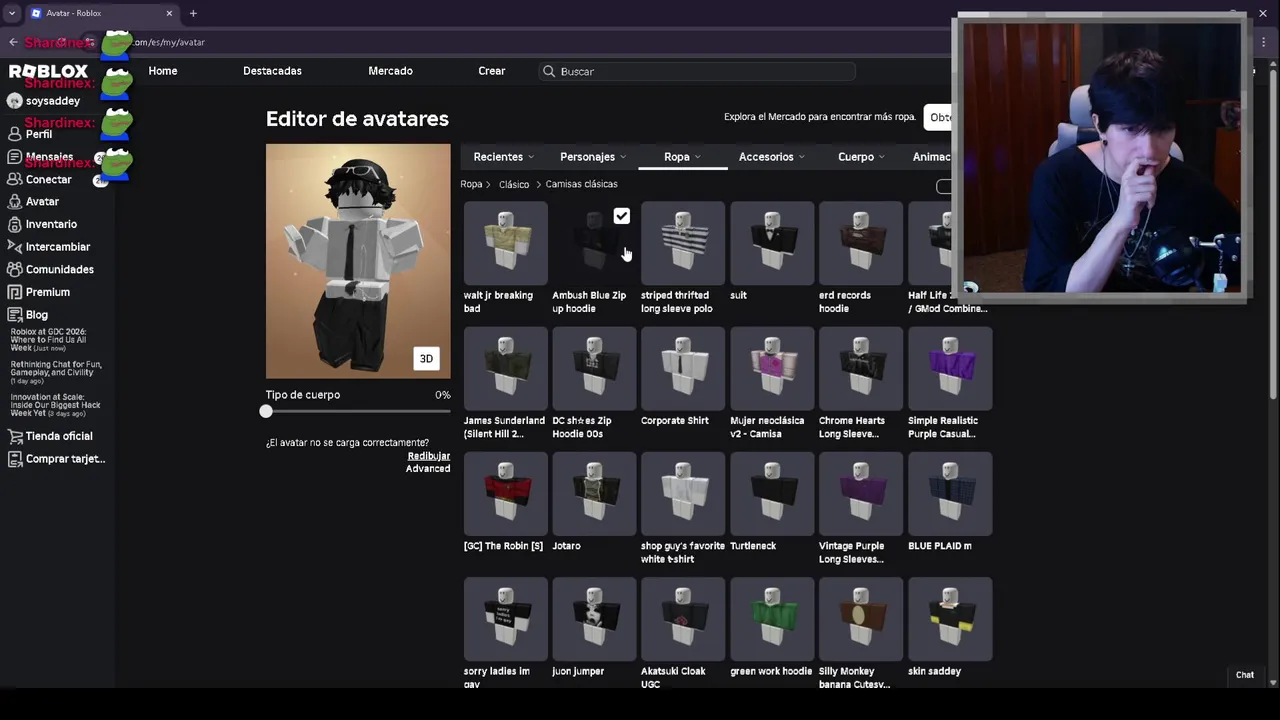The image size is (1280, 720).
Task: Equip the DC shoes Zip Hoodie 00s
Action: (594, 368)
